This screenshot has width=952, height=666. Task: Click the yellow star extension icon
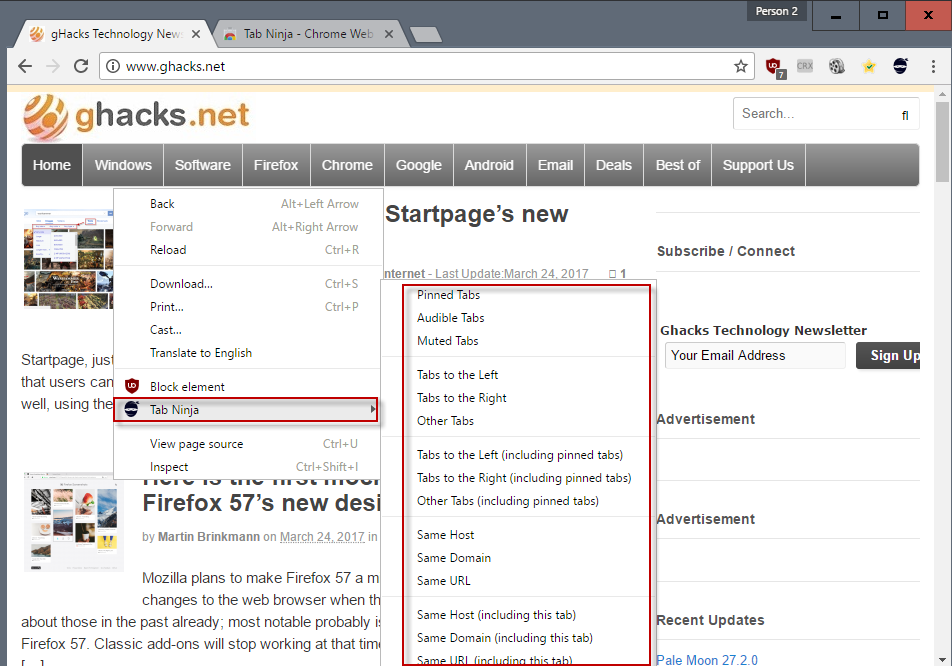(x=869, y=66)
